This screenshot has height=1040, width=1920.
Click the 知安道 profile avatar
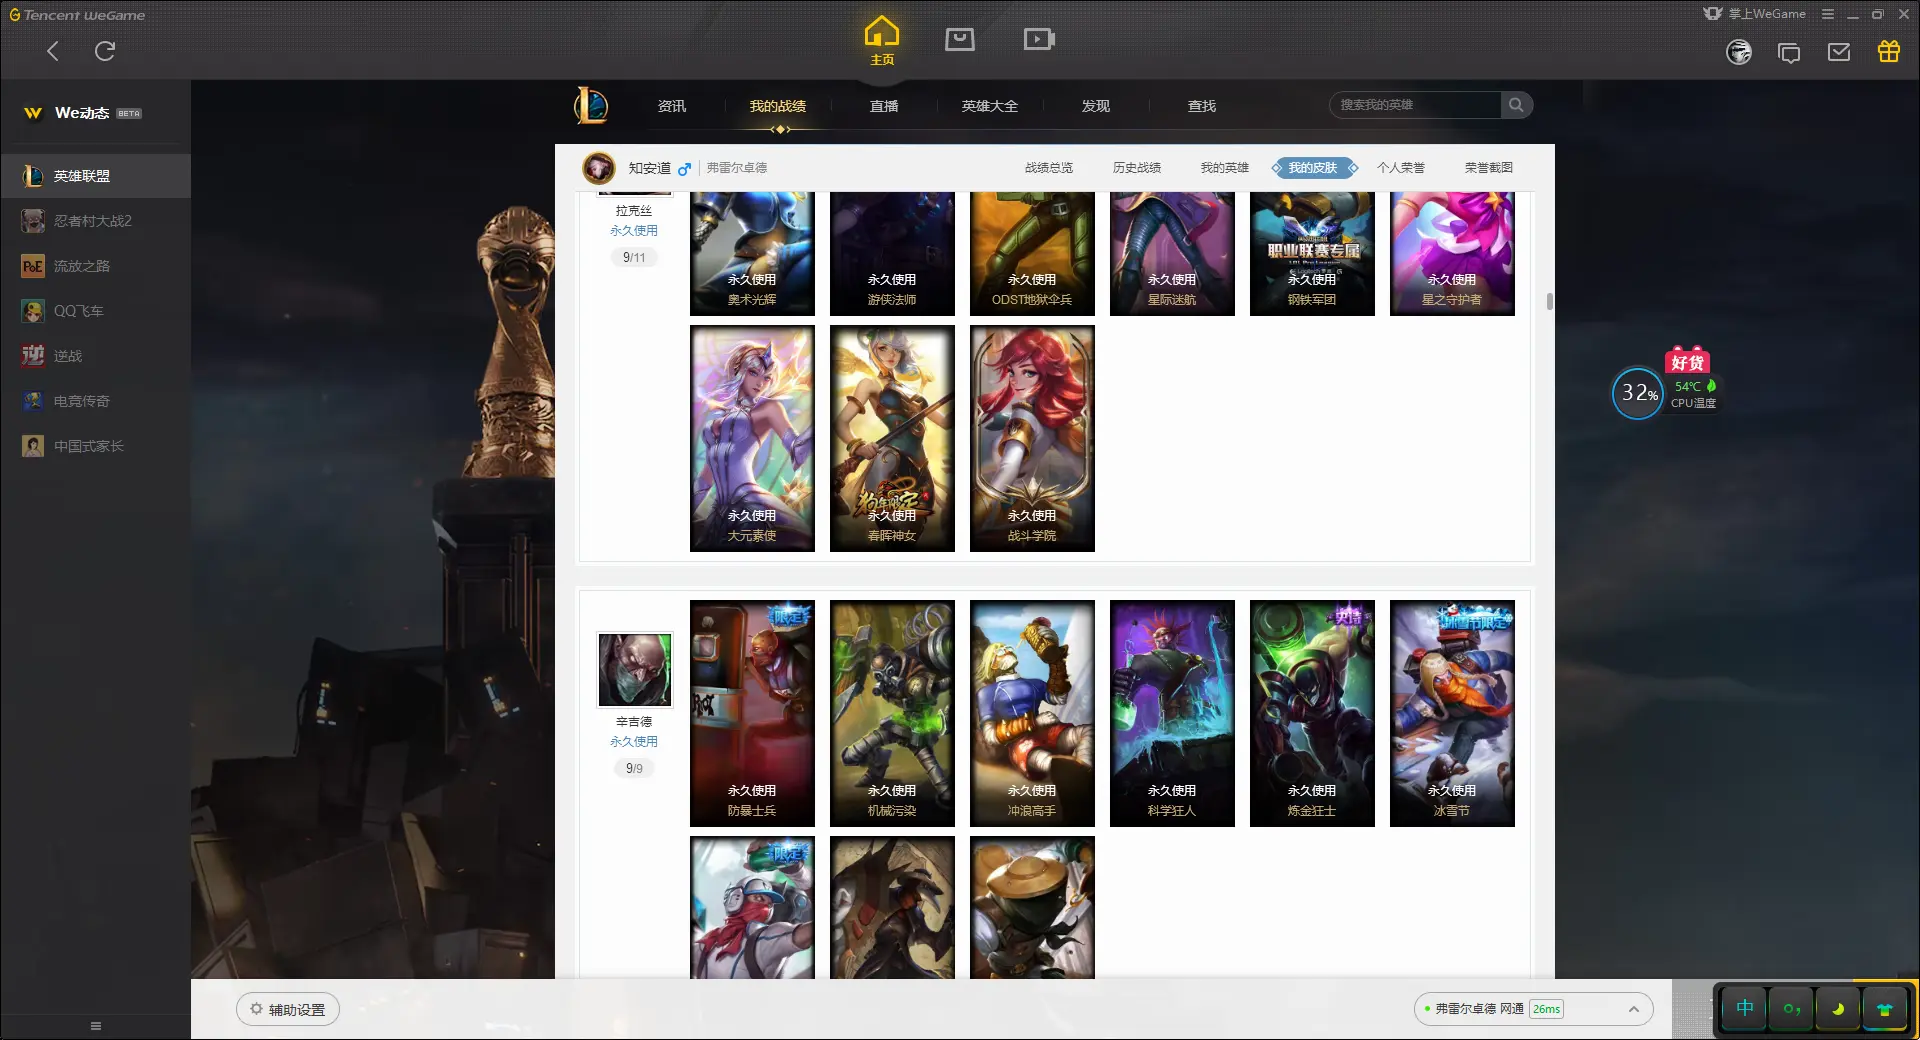[599, 168]
